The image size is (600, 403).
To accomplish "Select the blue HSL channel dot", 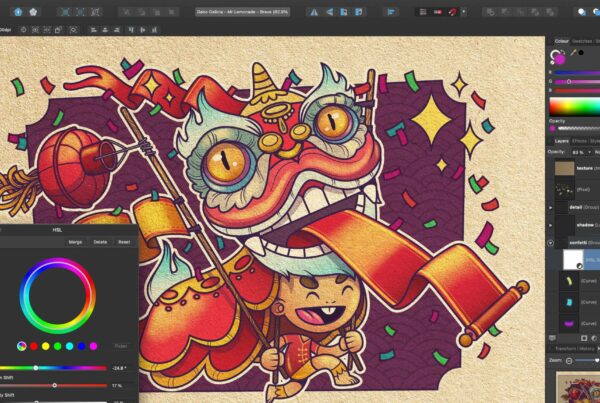I will tap(81, 346).
